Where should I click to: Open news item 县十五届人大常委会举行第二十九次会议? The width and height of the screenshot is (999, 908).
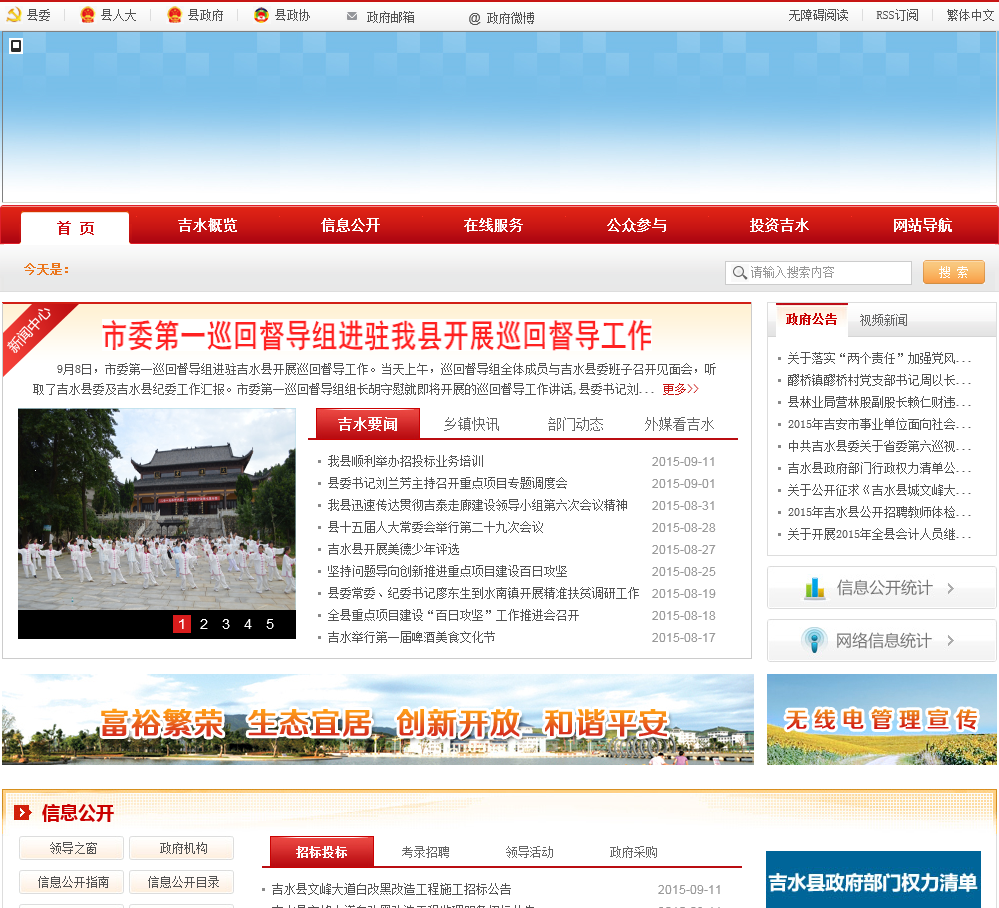click(435, 527)
